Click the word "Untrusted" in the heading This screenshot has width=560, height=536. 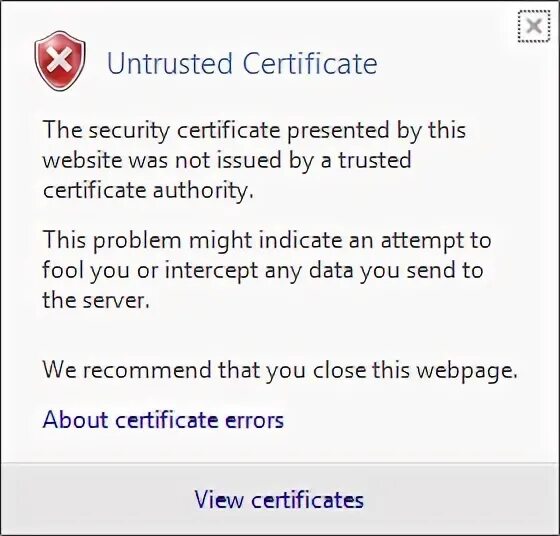point(170,63)
